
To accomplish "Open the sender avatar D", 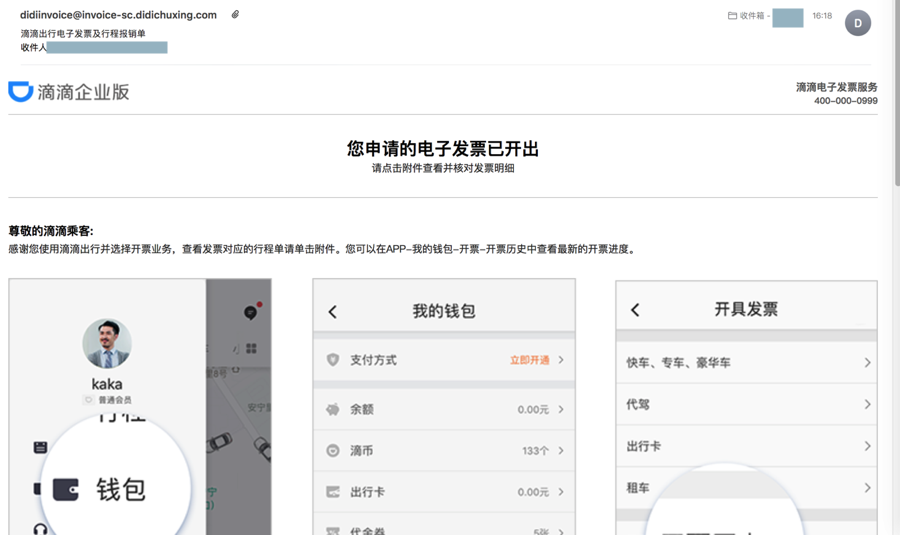I will [x=858, y=23].
